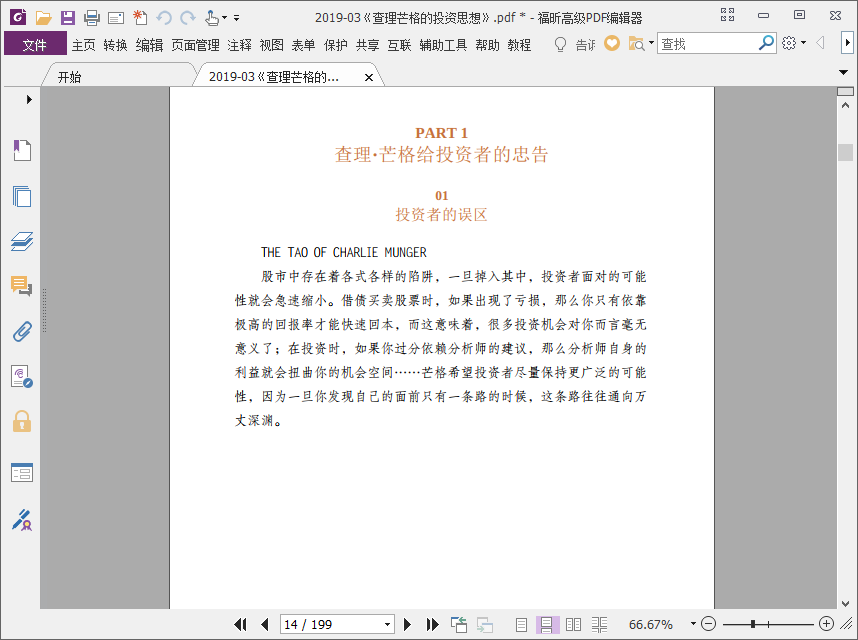The height and width of the screenshot is (640, 858).
Task: Open the 保护 ribbon tab
Action: pos(335,45)
